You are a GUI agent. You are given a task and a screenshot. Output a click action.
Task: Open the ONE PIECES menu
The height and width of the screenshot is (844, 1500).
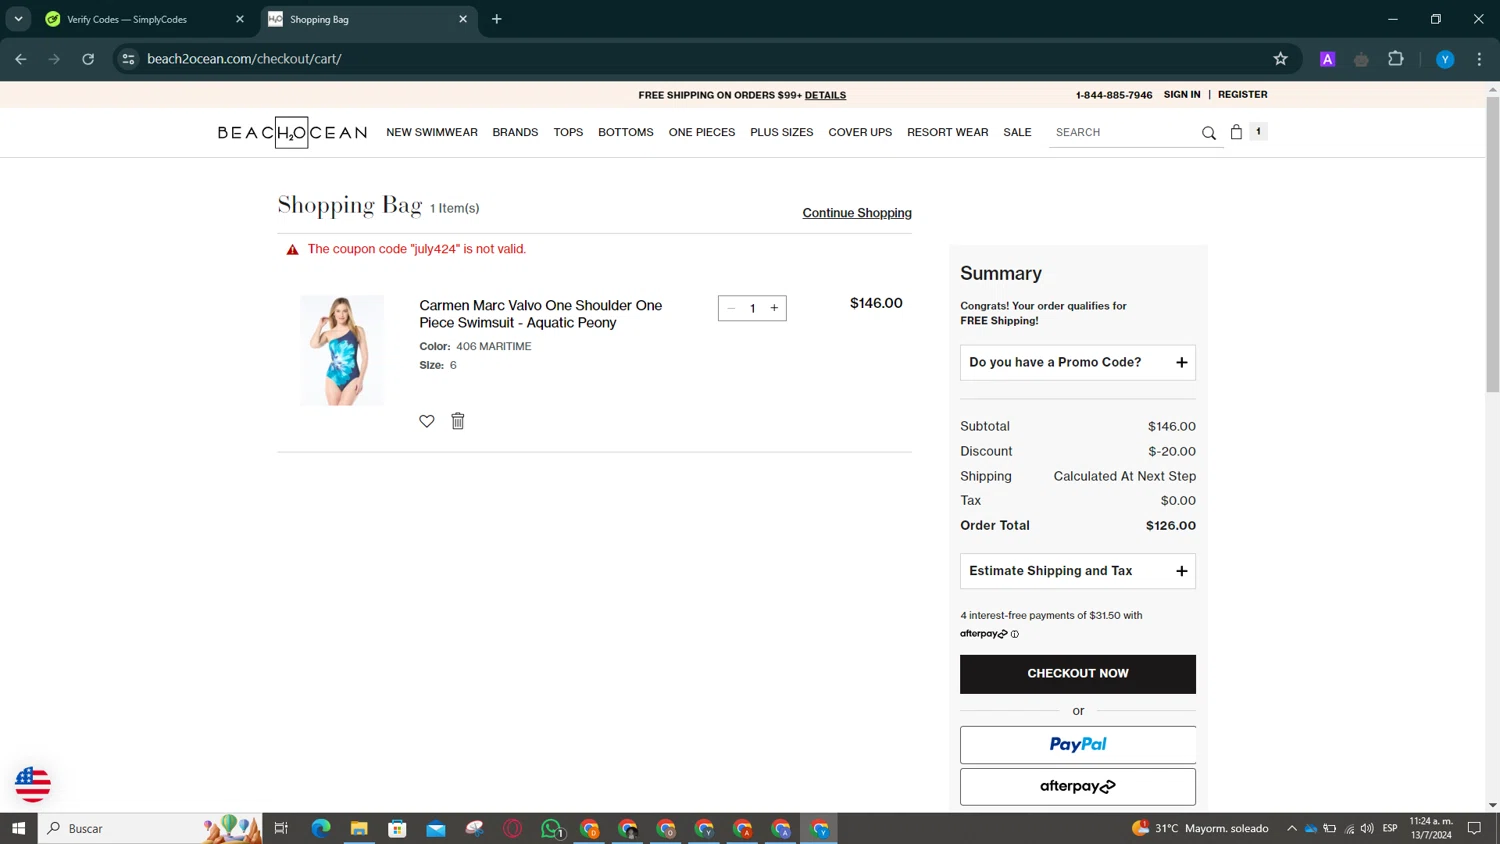702,132
